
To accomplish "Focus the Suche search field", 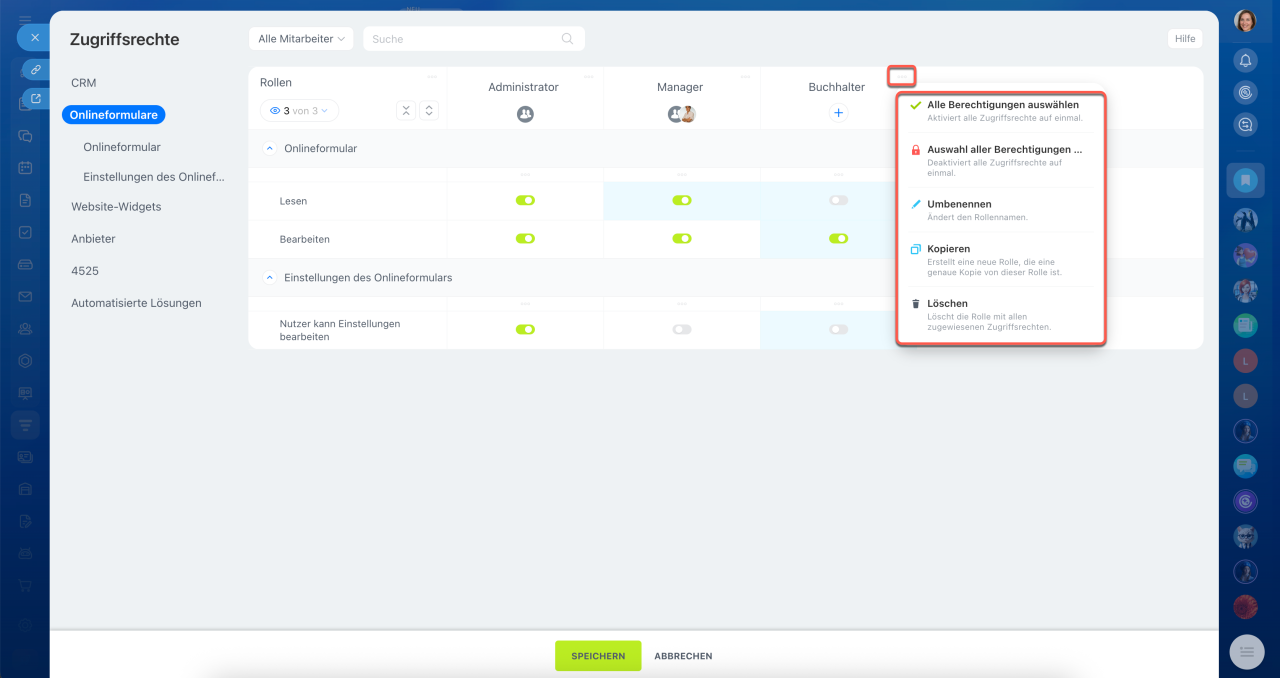I will click(474, 39).
